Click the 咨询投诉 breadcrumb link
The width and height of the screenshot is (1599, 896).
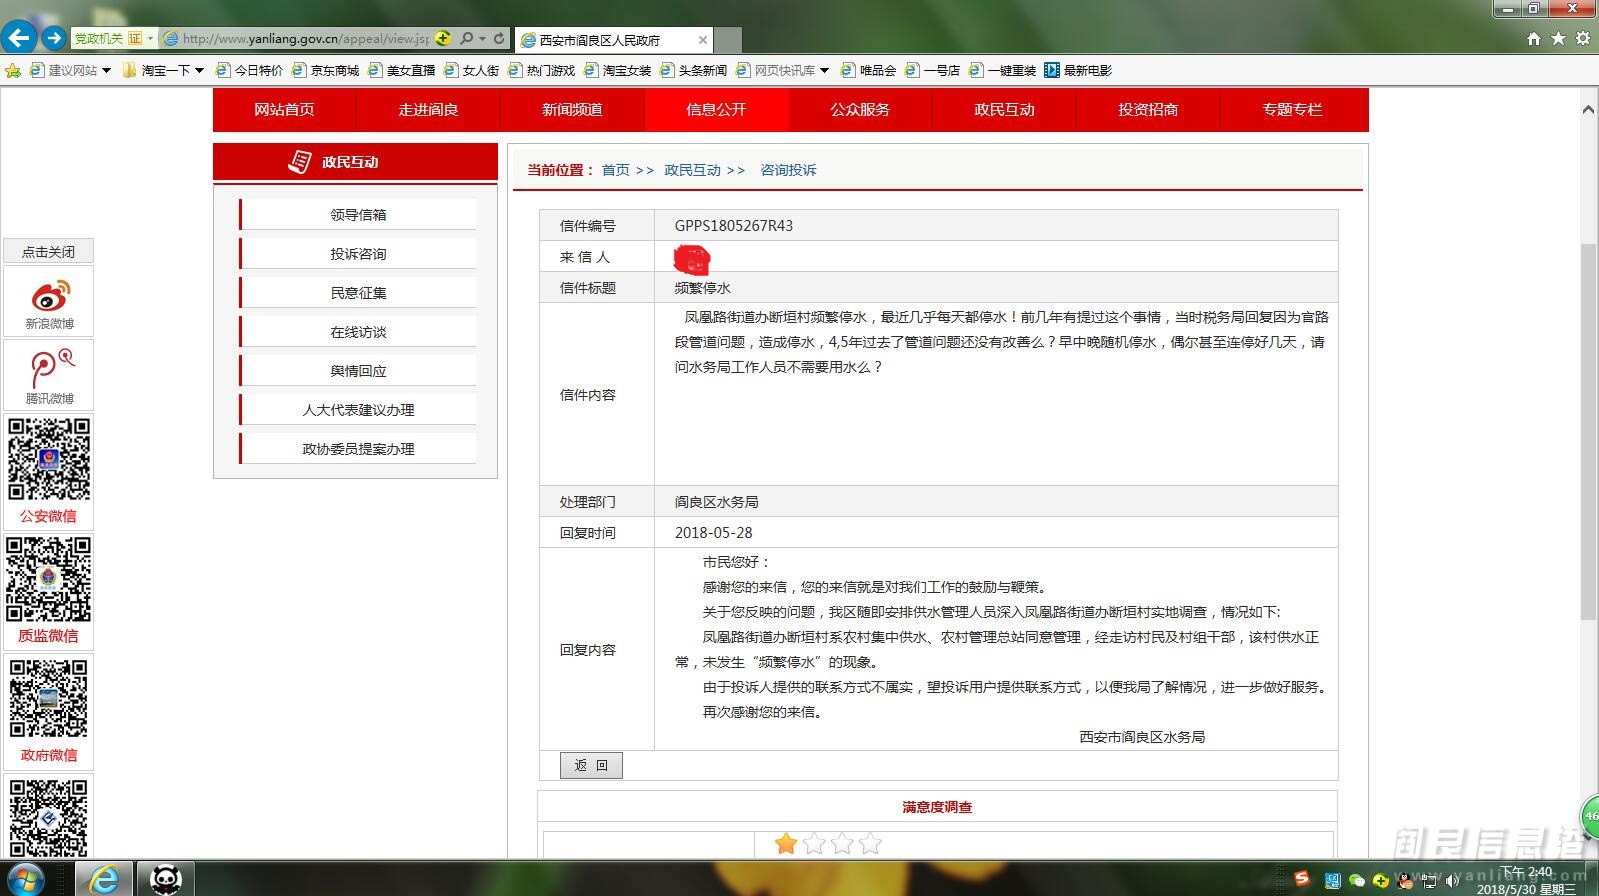(788, 170)
